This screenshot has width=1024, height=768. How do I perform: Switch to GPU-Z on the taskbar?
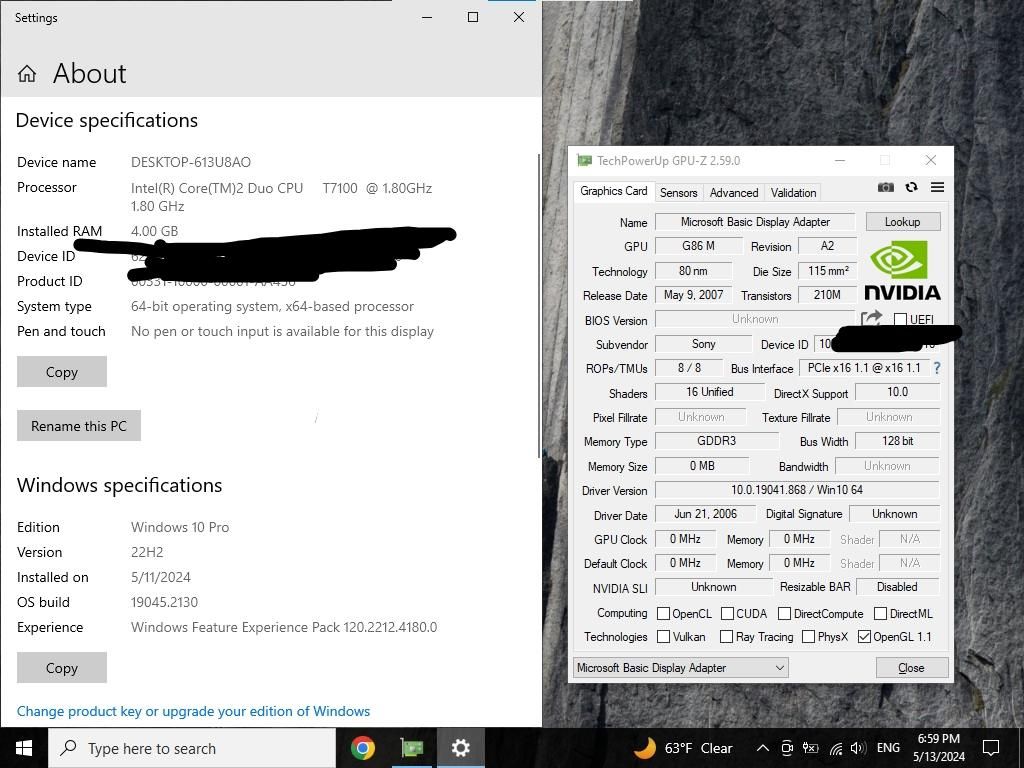(x=411, y=748)
